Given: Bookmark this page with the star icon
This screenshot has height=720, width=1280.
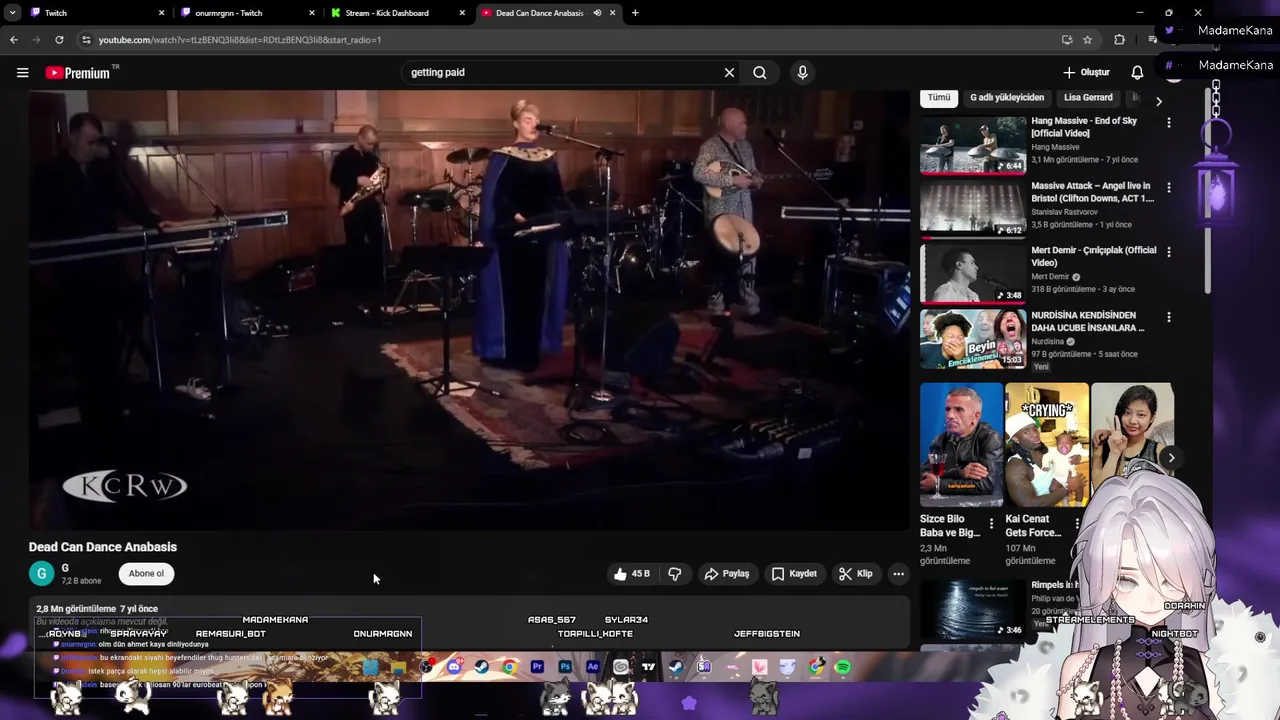Looking at the screenshot, I should point(1087,40).
